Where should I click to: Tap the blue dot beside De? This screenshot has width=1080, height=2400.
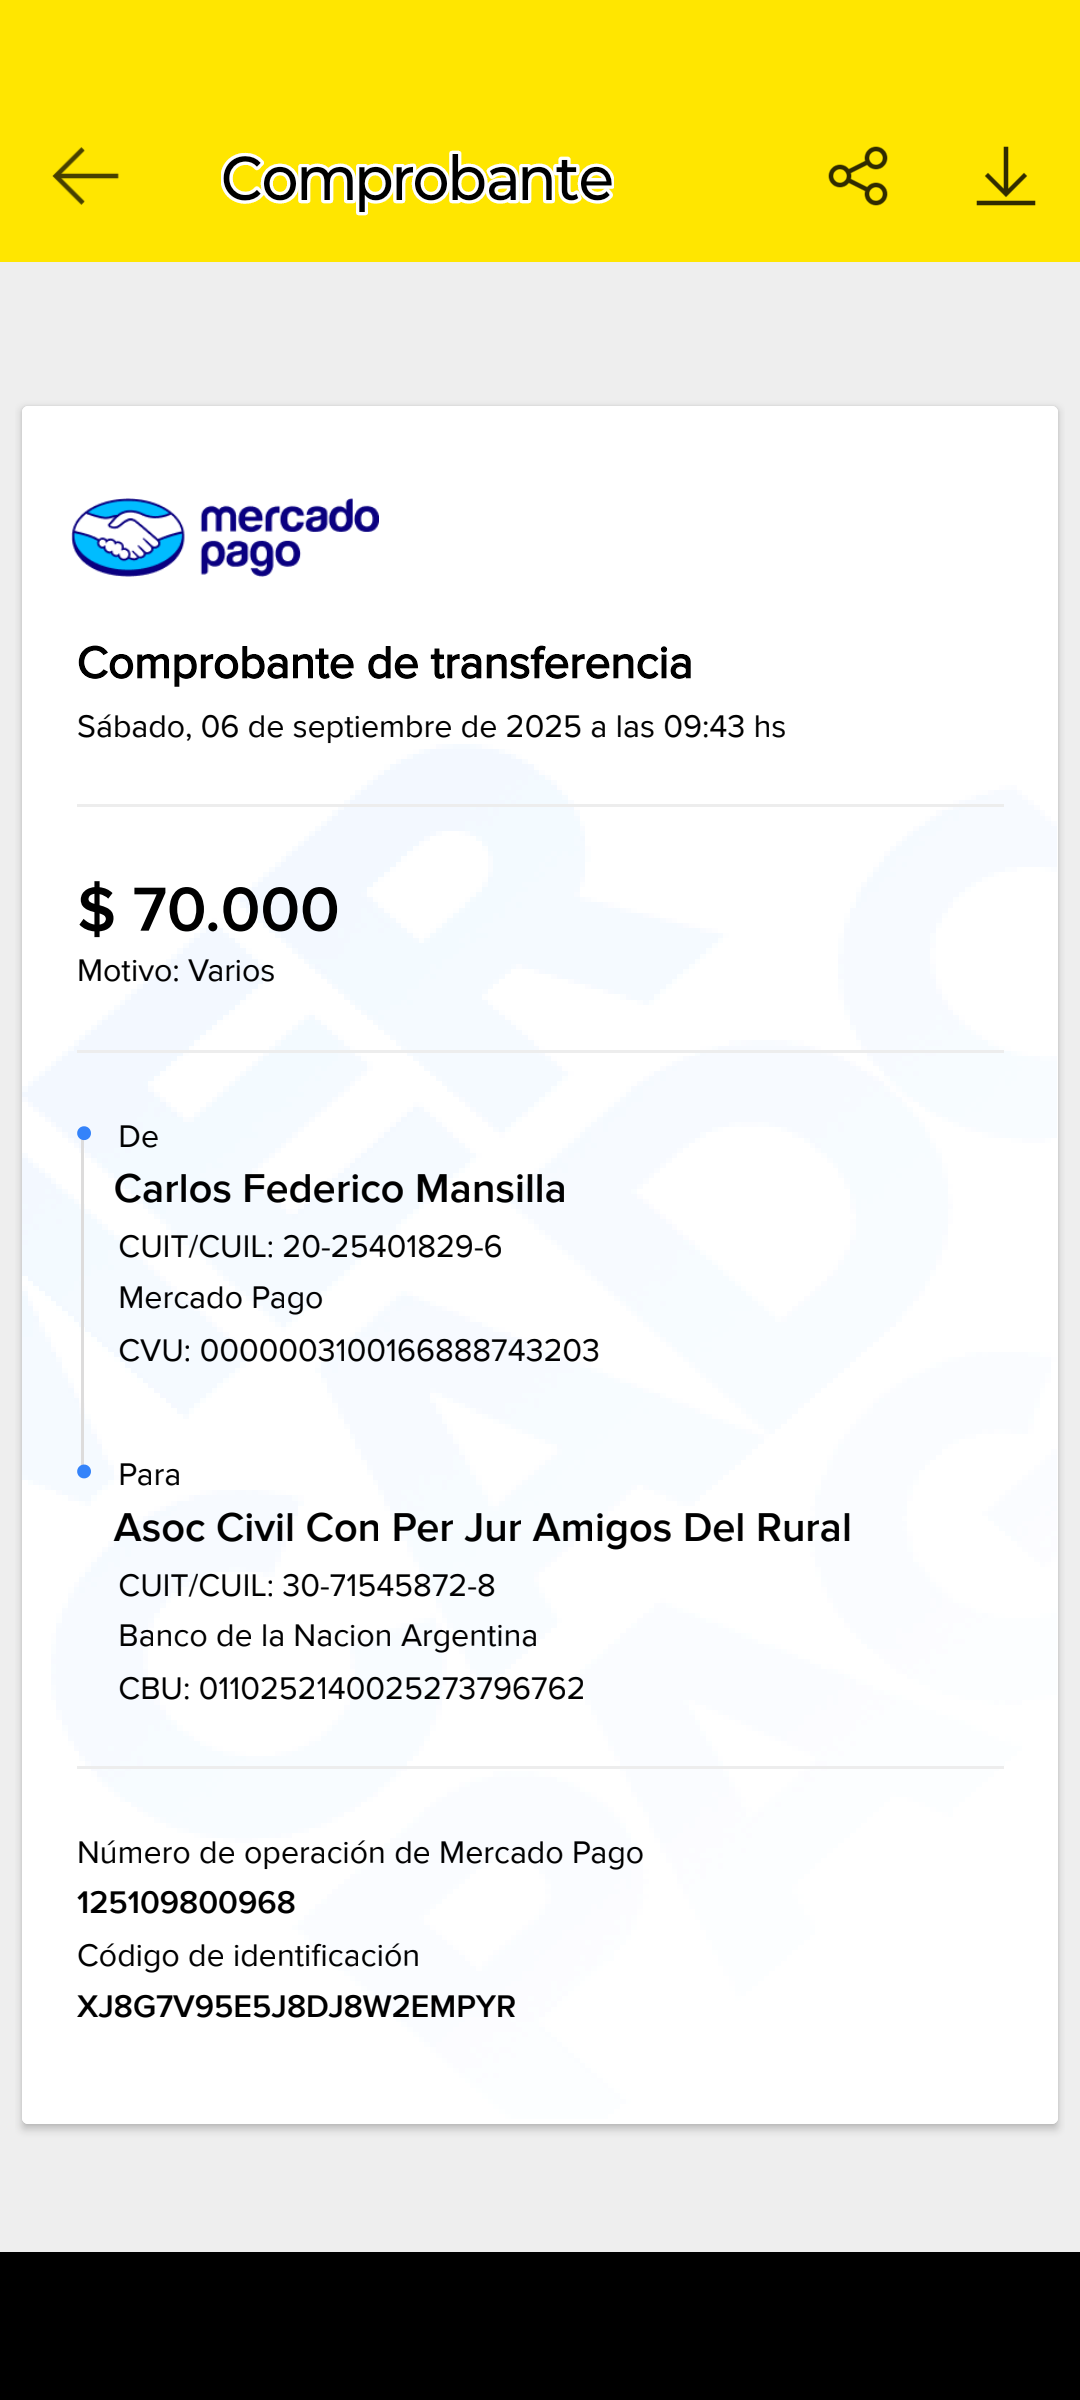coord(85,1133)
